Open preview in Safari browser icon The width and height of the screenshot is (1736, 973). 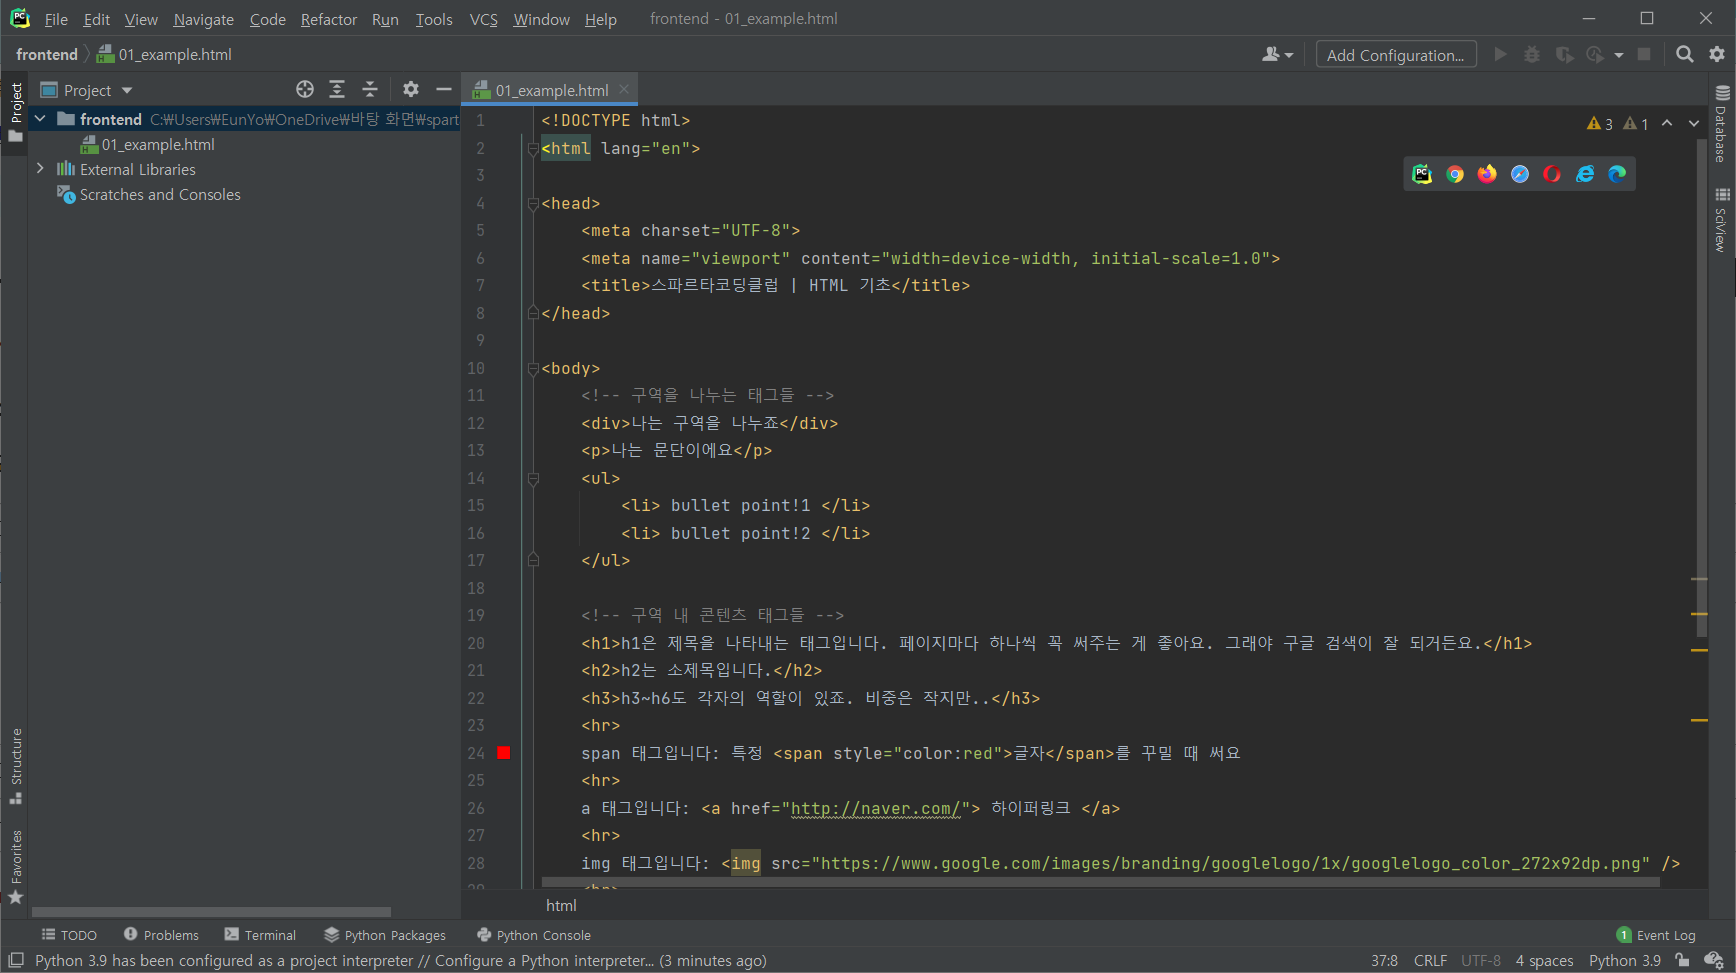tap(1520, 174)
